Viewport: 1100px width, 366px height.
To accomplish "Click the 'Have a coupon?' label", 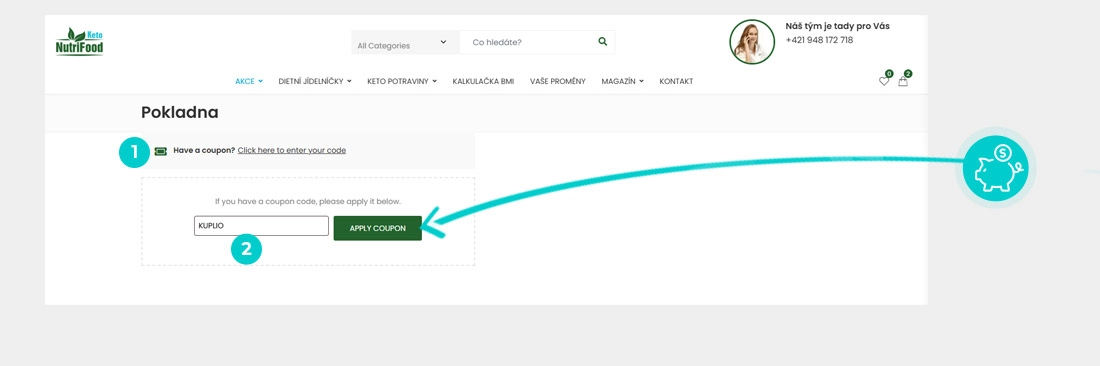I will 204,150.
